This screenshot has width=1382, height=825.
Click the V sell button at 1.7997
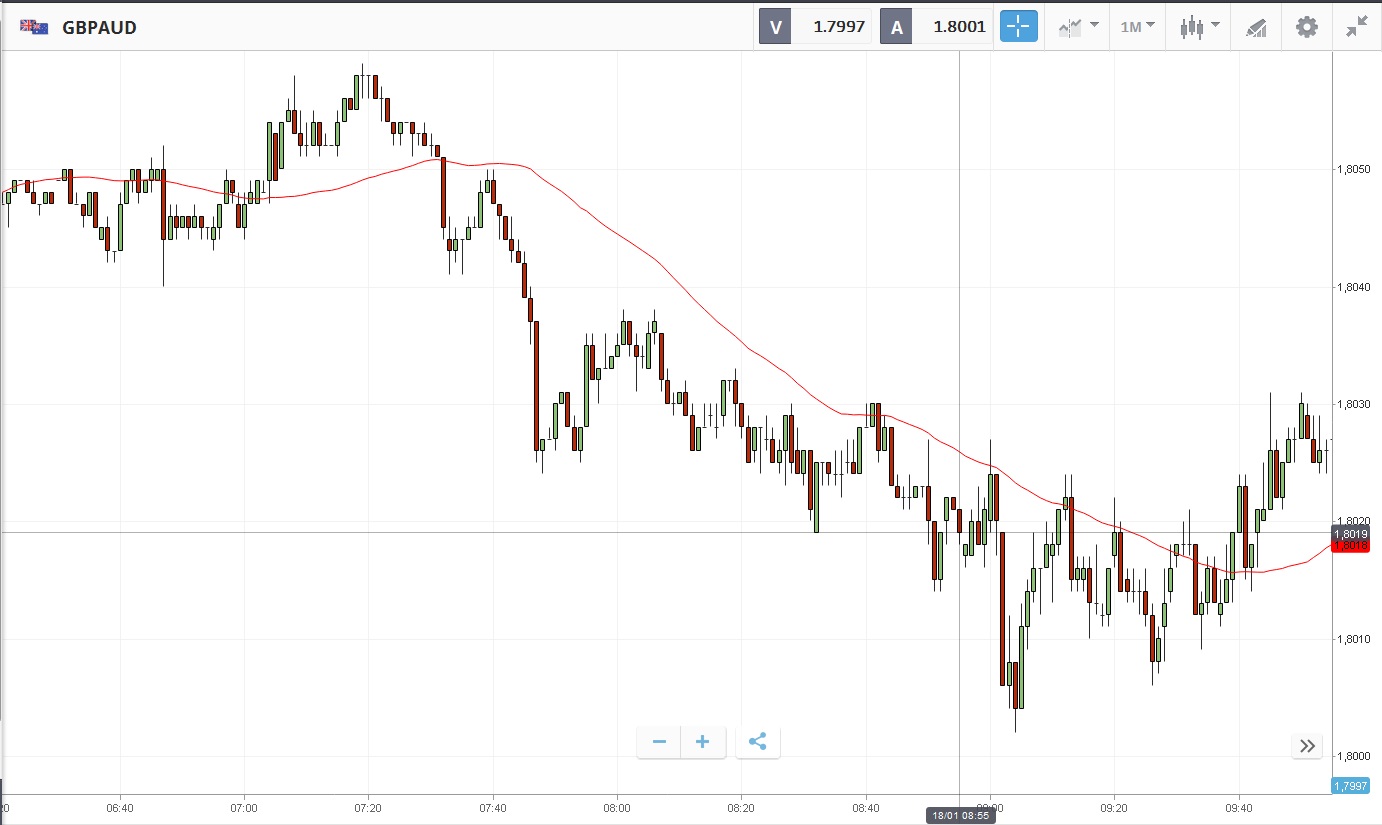tap(816, 27)
